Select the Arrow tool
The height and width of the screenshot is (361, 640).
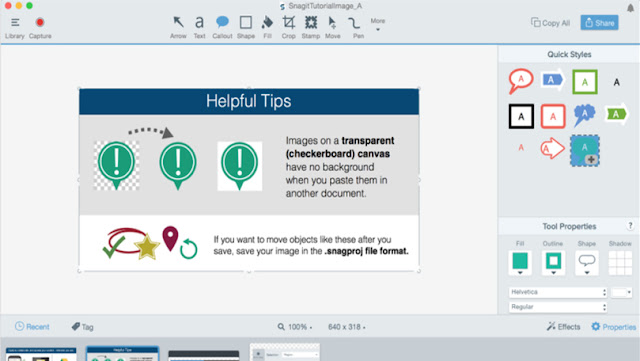(178, 28)
